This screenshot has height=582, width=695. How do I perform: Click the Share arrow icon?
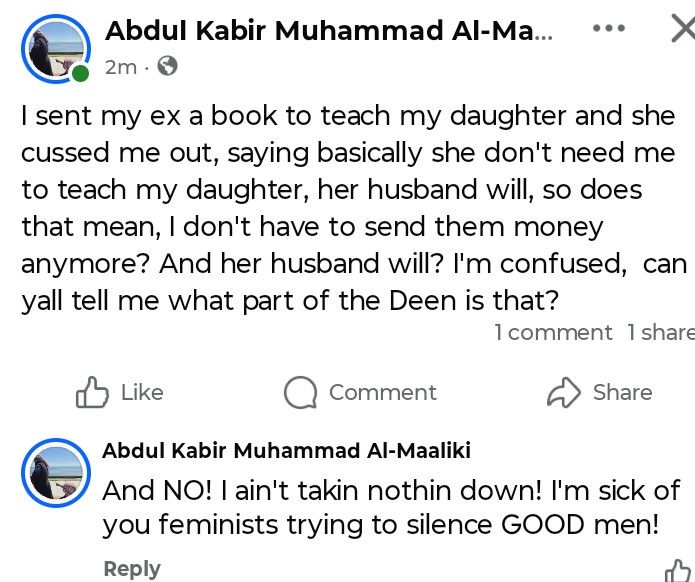pyautogui.click(x=564, y=392)
